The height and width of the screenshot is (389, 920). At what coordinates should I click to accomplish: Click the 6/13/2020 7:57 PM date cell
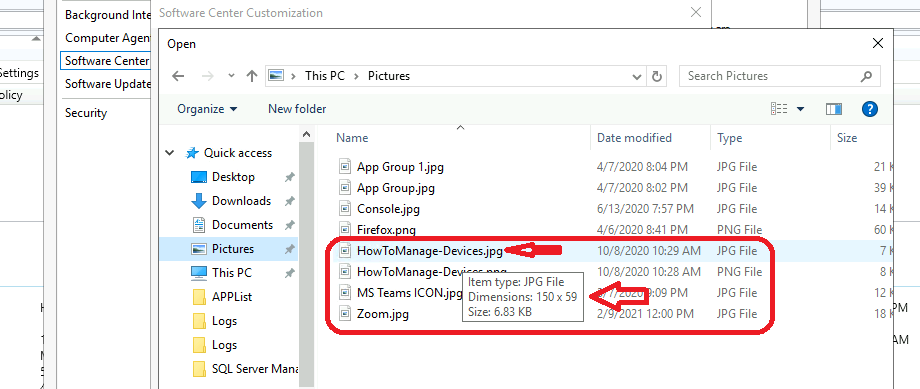tap(645, 209)
